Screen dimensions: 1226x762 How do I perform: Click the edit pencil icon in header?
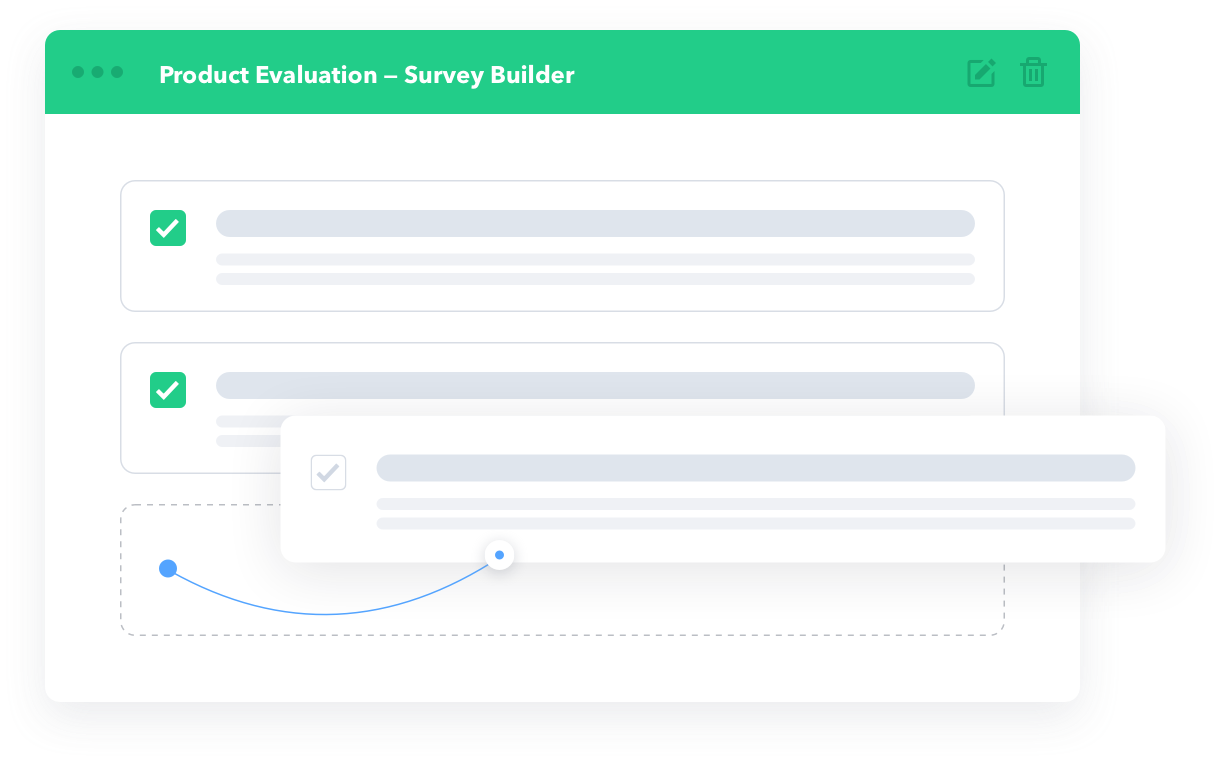[981, 73]
